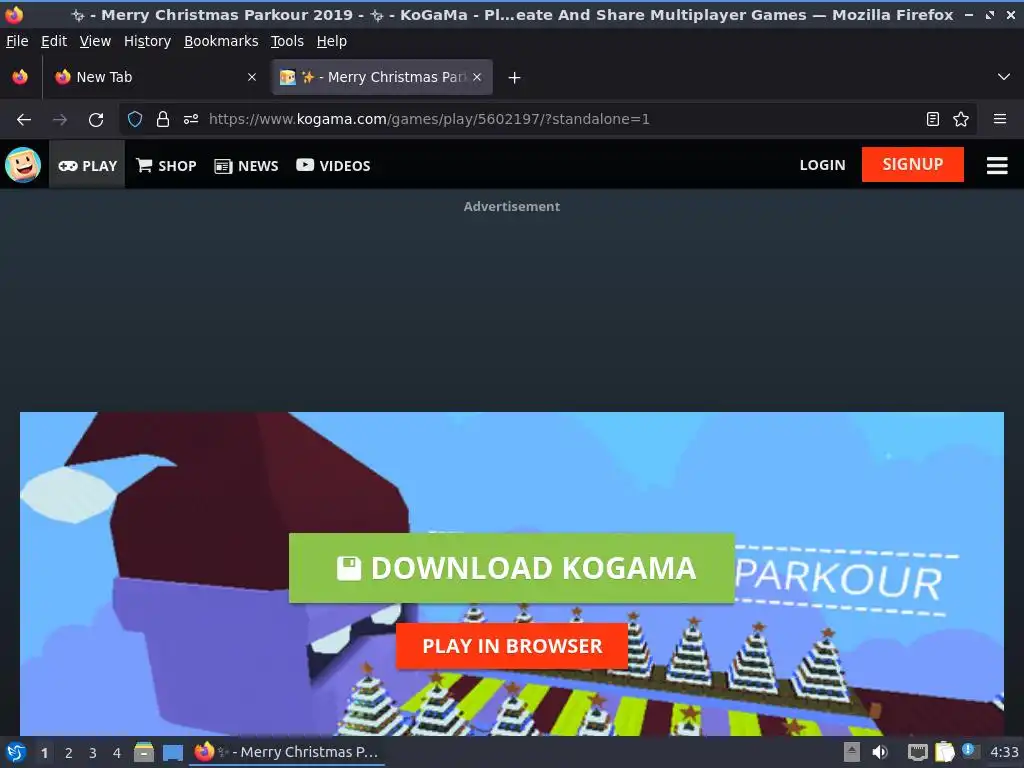Switch to workspace 3
1024x768 pixels.
coord(93,753)
